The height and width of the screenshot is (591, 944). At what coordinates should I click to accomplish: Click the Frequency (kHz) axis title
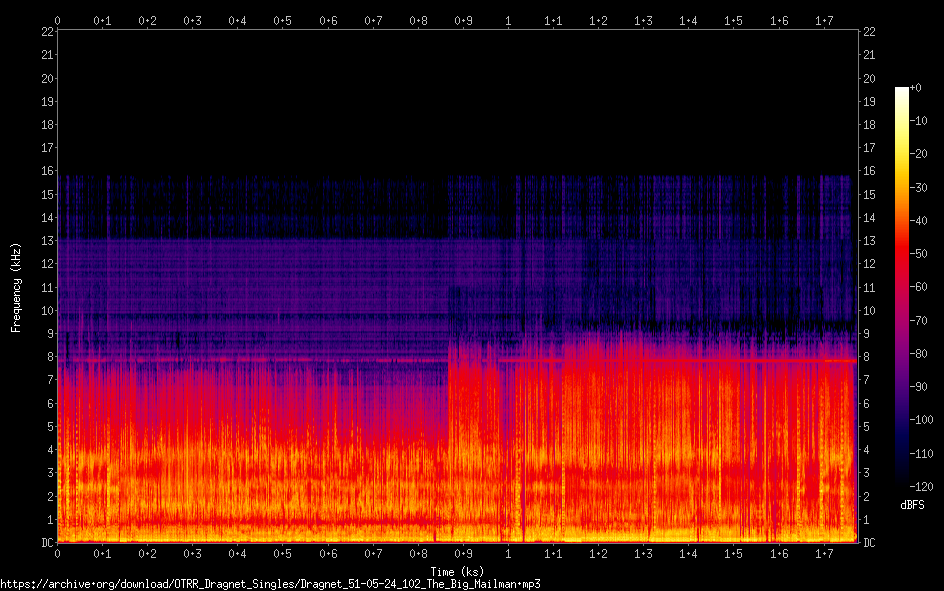coord(16,287)
